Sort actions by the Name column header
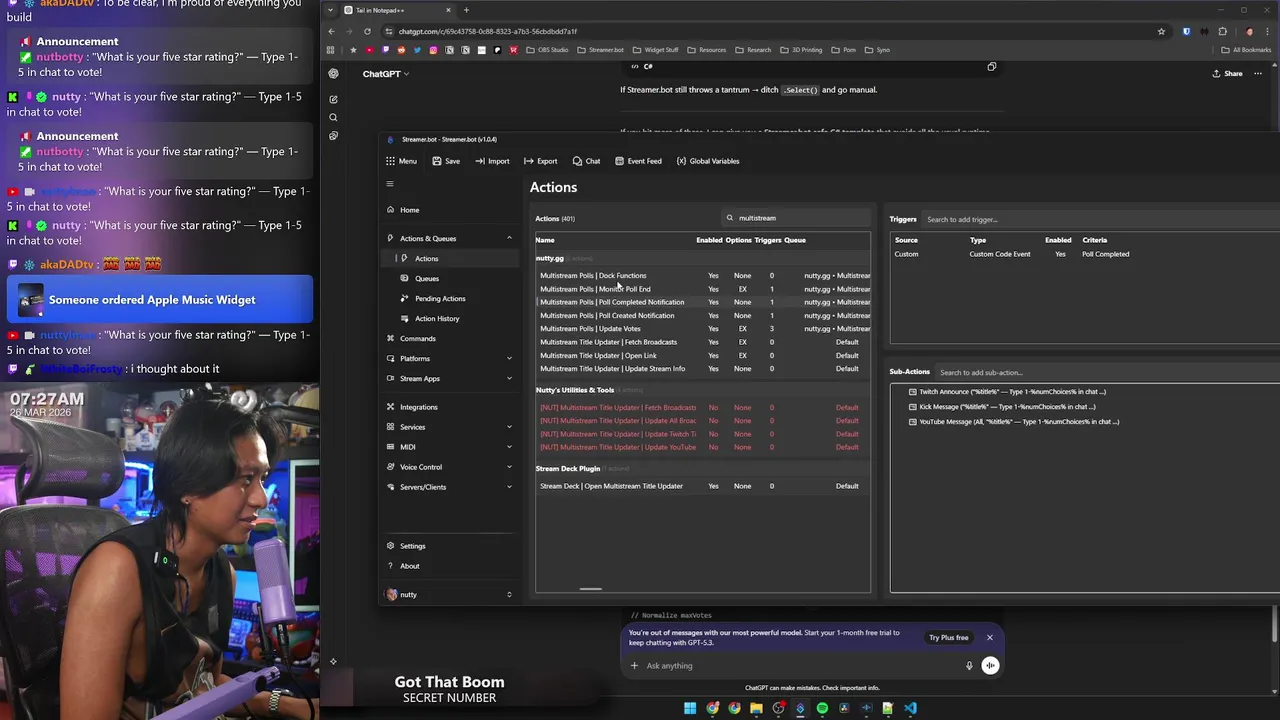This screenshot has width=1280, height=720. (545, 240)
